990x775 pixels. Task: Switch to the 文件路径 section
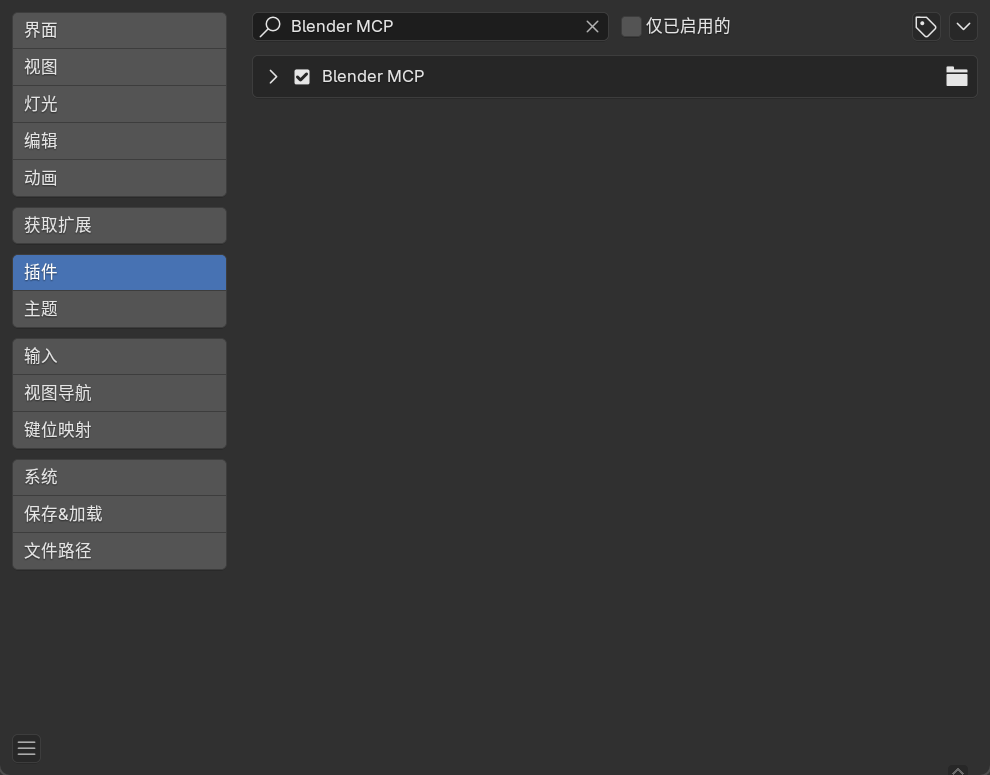point(119,551)
